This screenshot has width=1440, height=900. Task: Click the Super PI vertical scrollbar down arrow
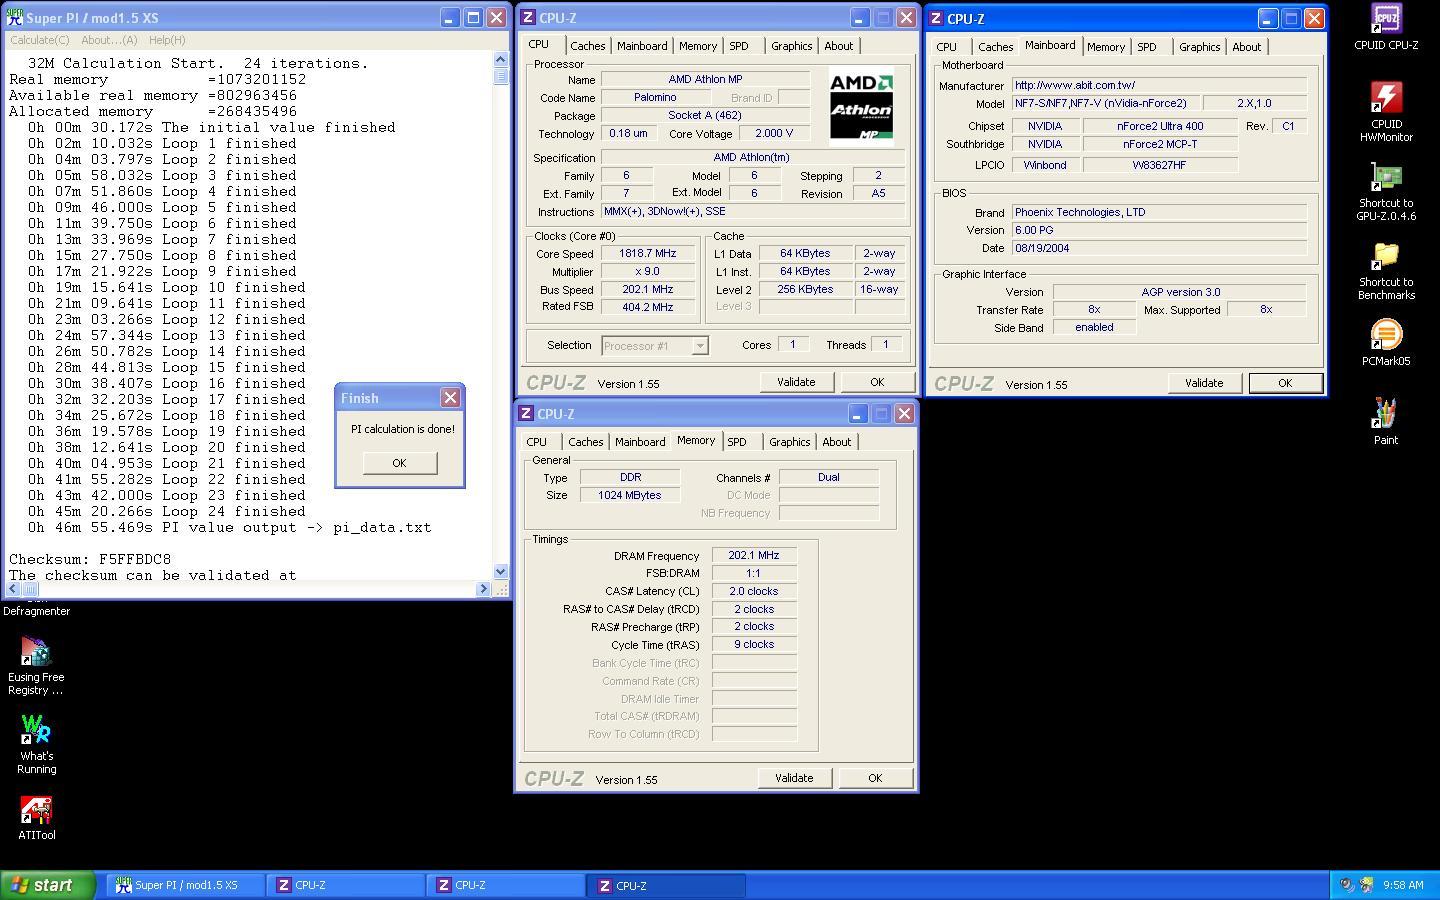coord(501,571)
